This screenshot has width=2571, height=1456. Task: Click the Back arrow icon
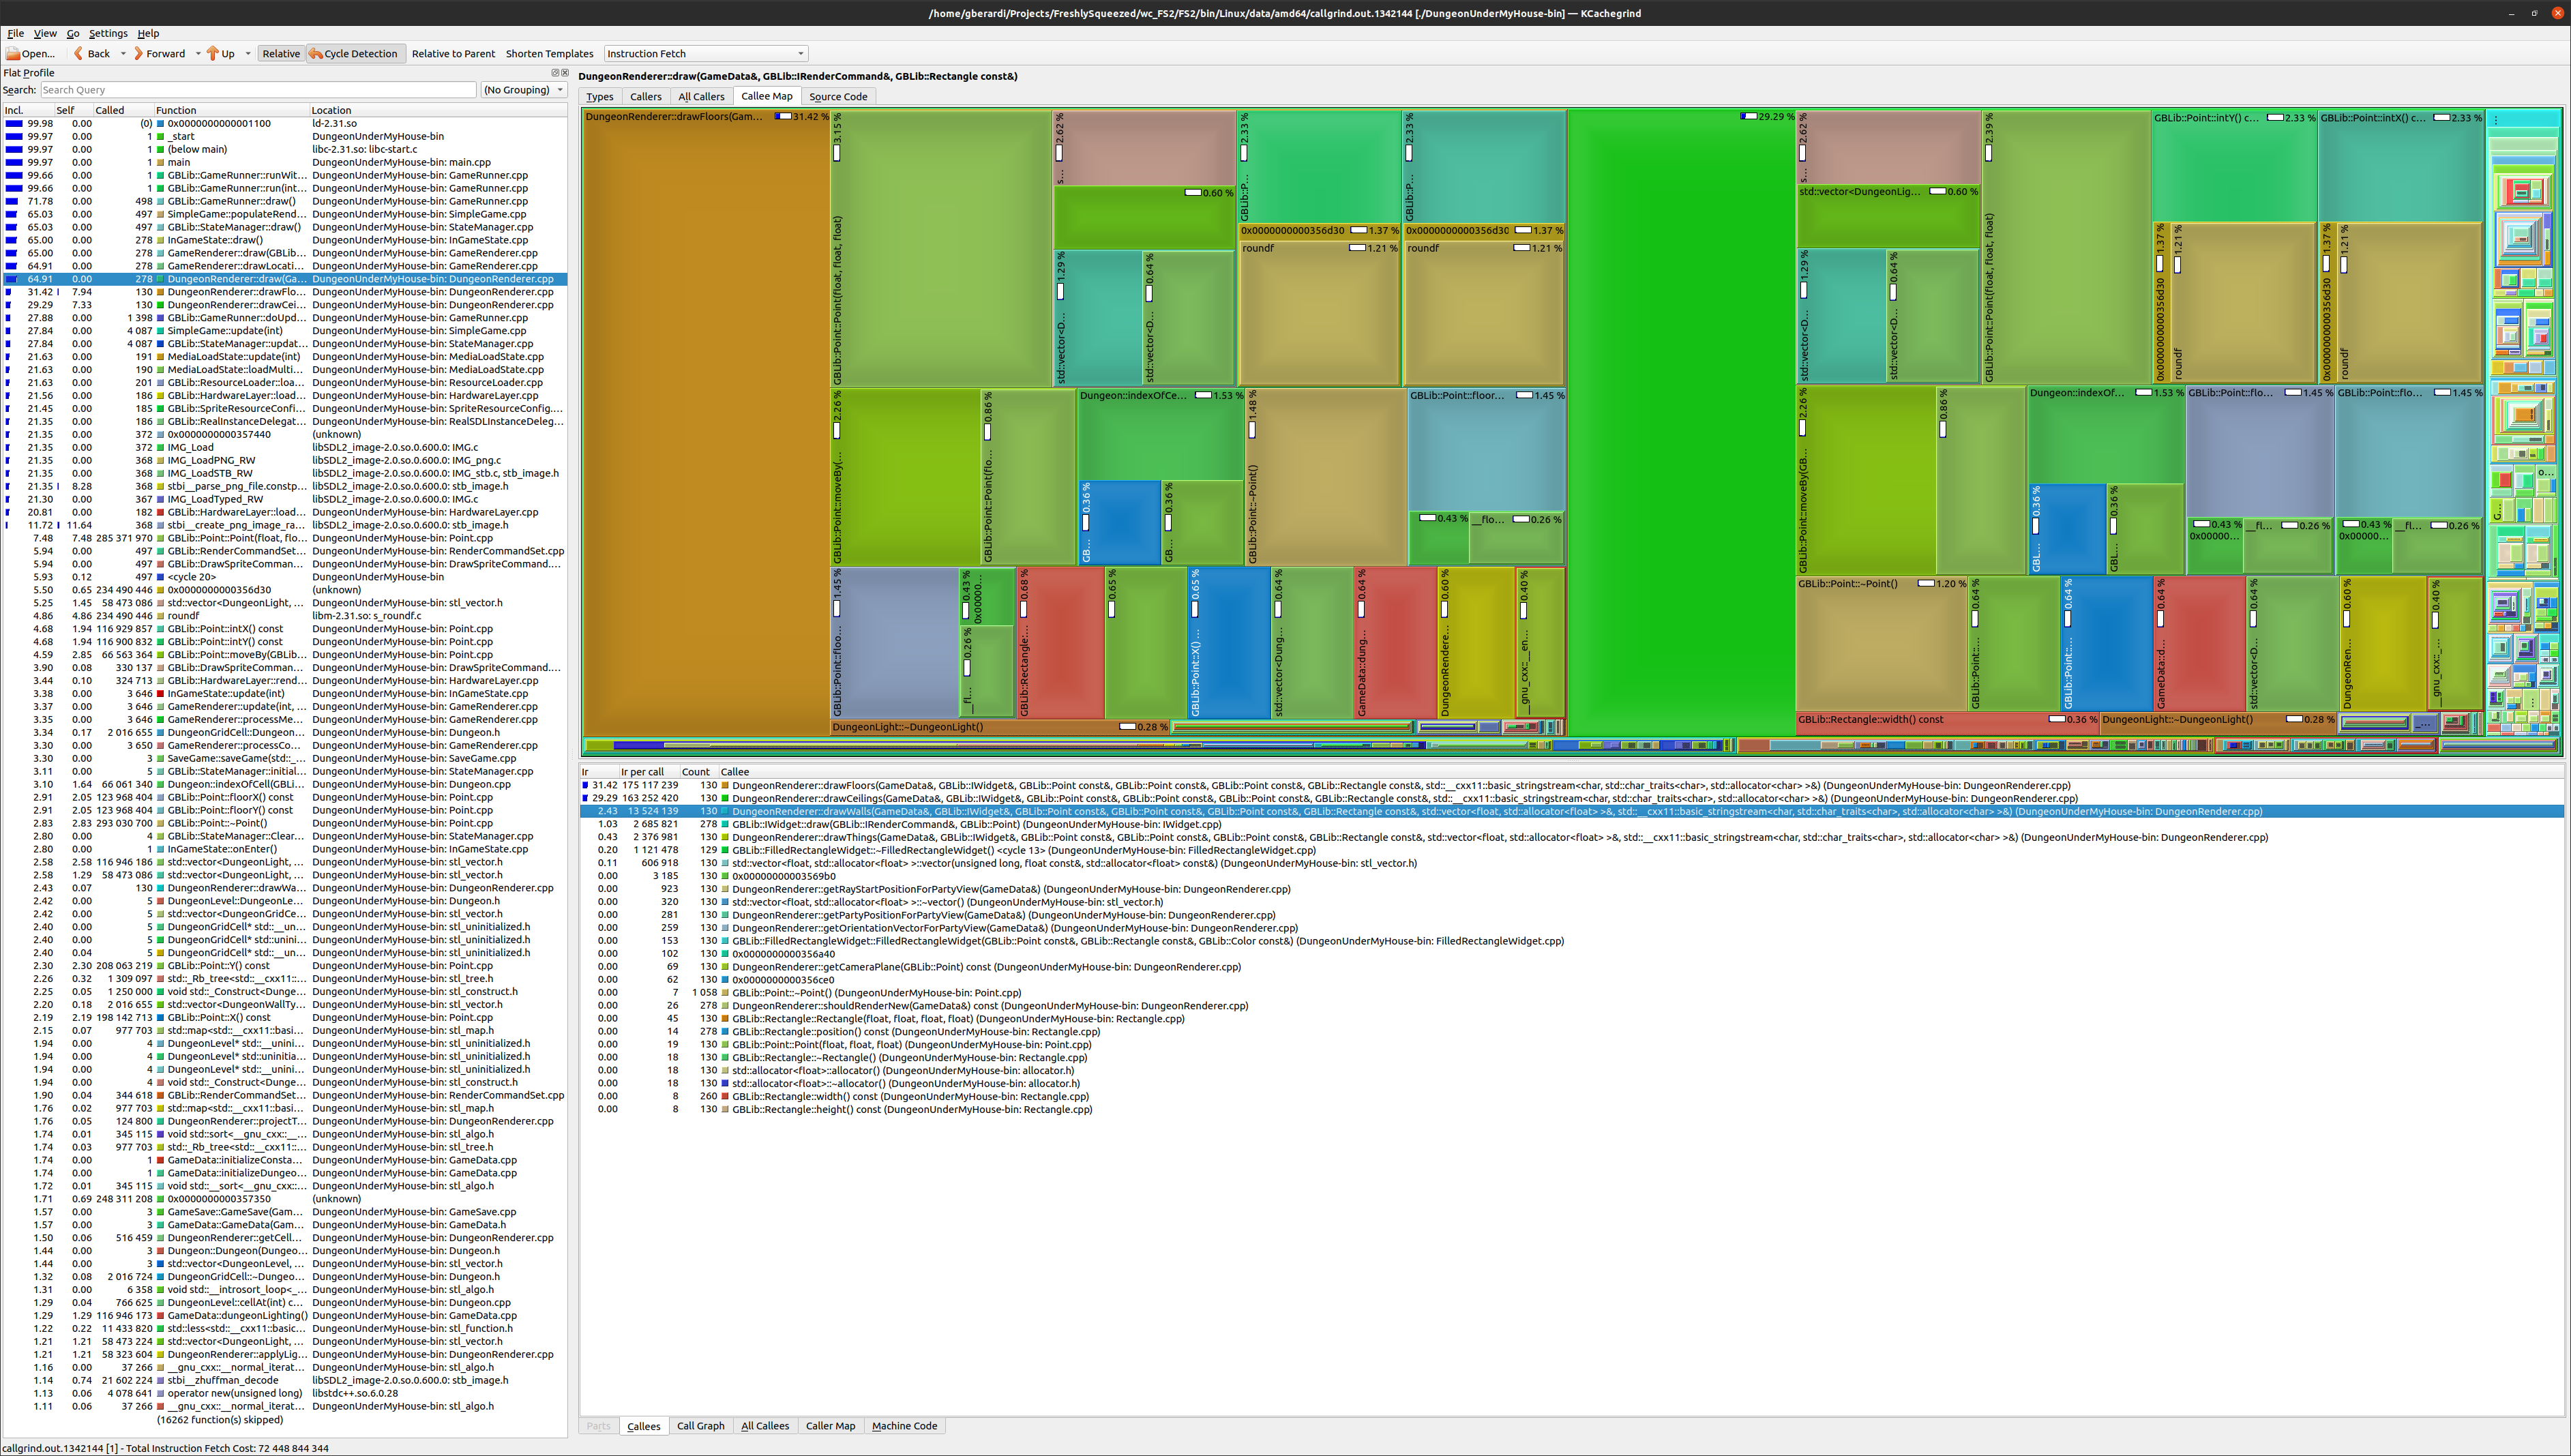[78, 54]
